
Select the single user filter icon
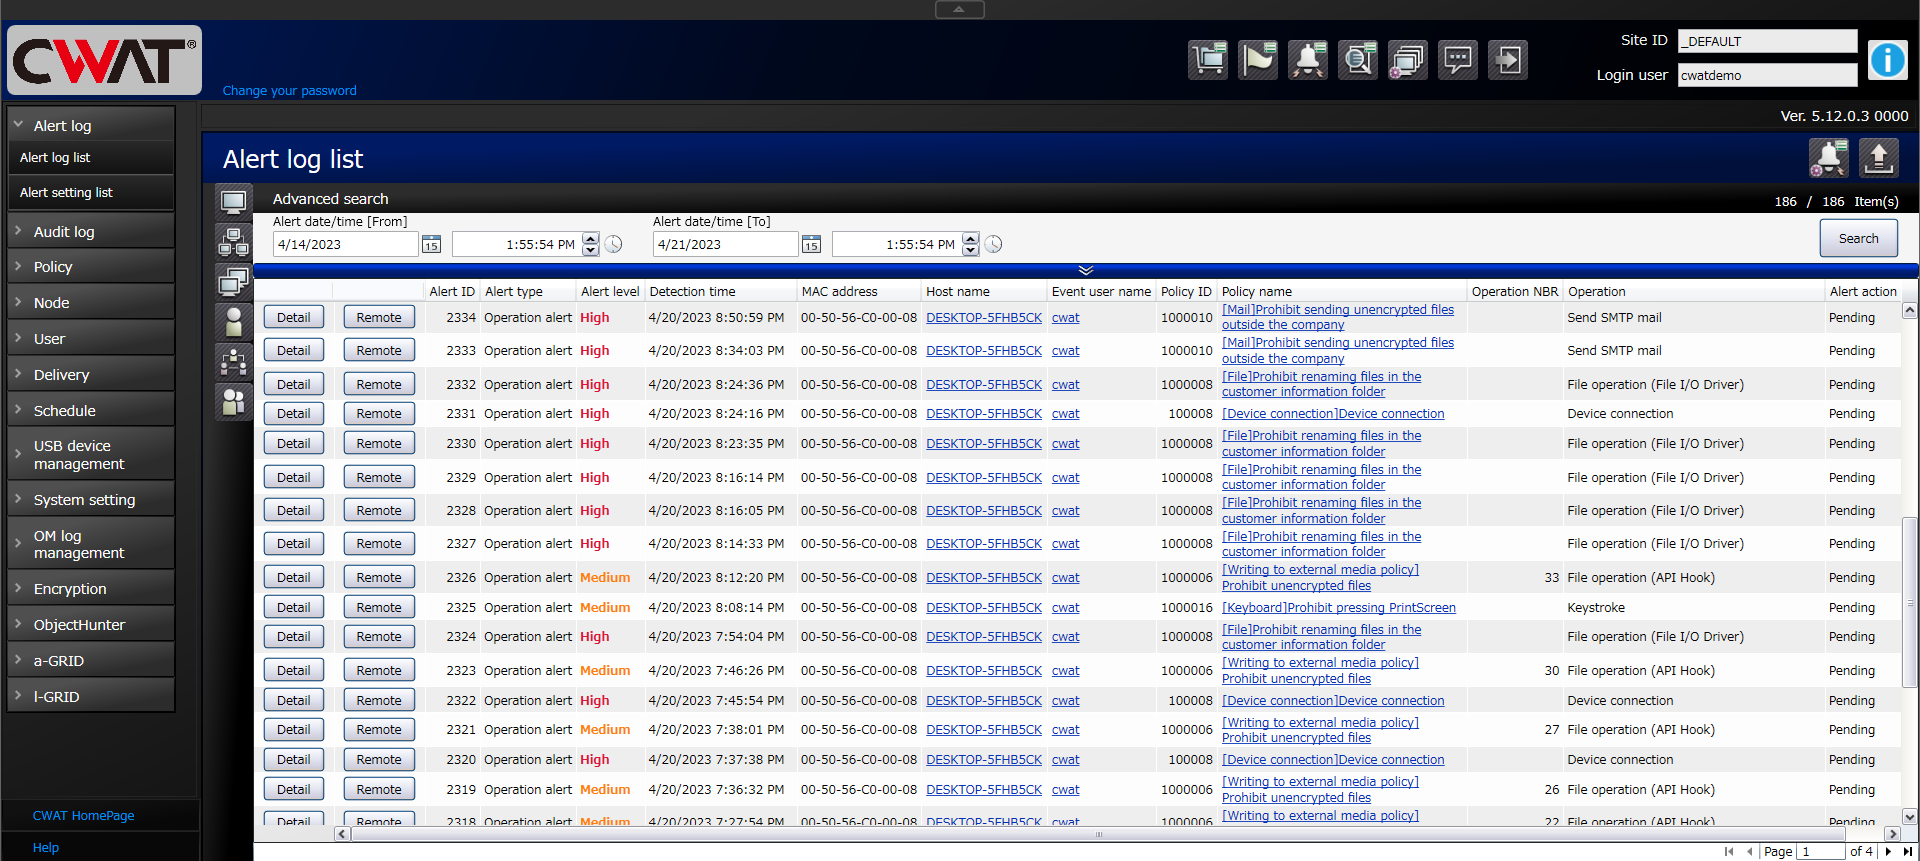[x=234, y=322]
